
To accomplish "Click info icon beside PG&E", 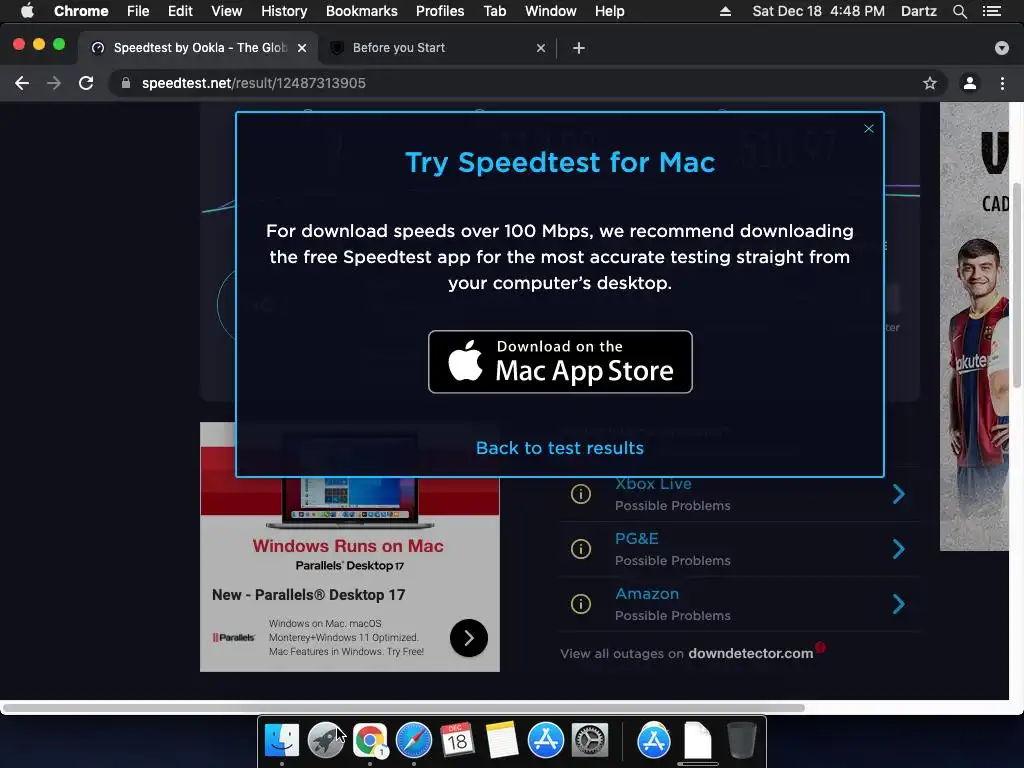I will 581,549.
